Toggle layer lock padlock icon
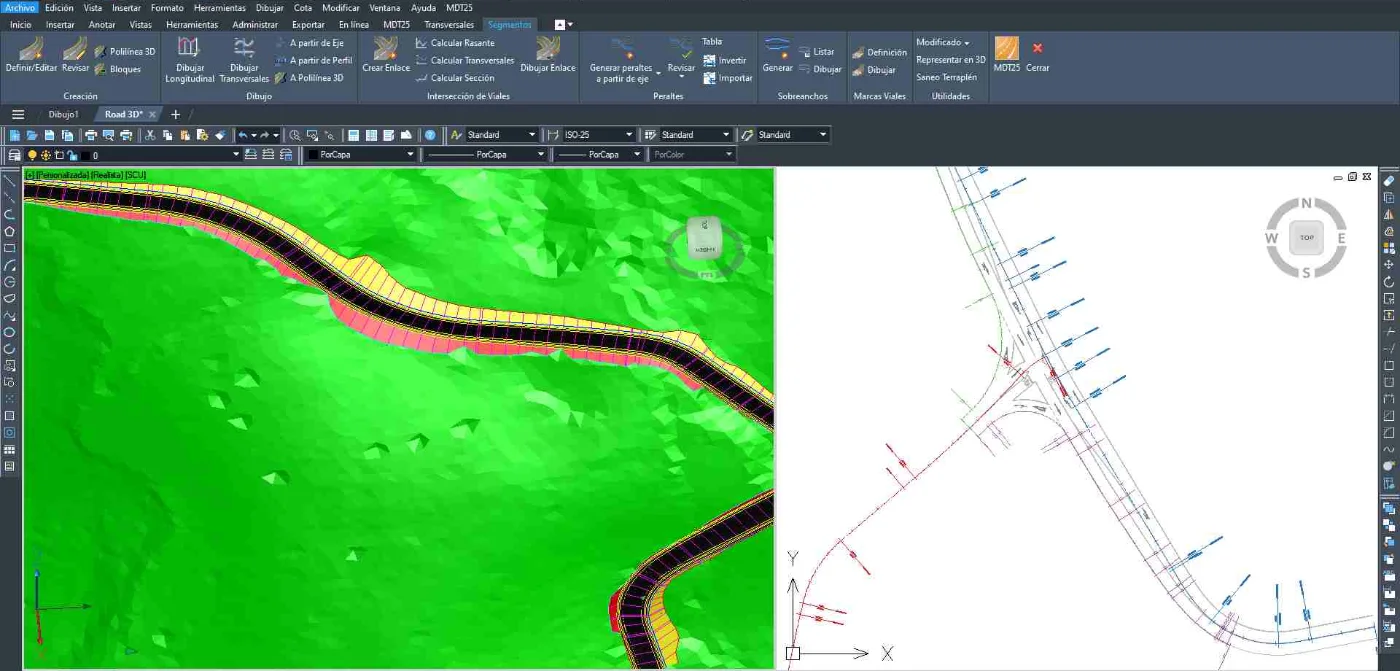Image resolution: width=1400 pixels, height=671 pixels. [x=72, y=155]
